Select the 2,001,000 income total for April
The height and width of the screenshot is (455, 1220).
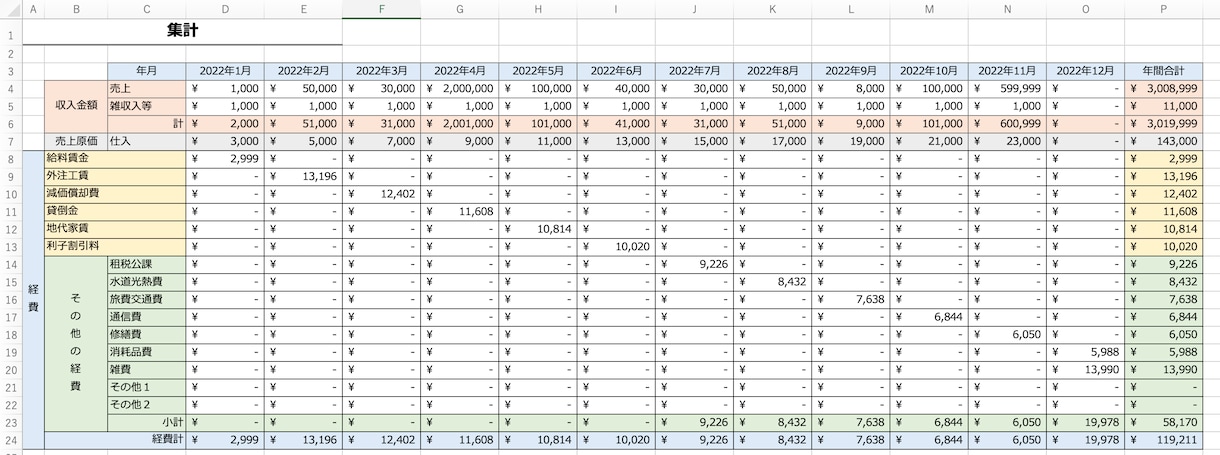pyautogui.click(x=460, y=123)
